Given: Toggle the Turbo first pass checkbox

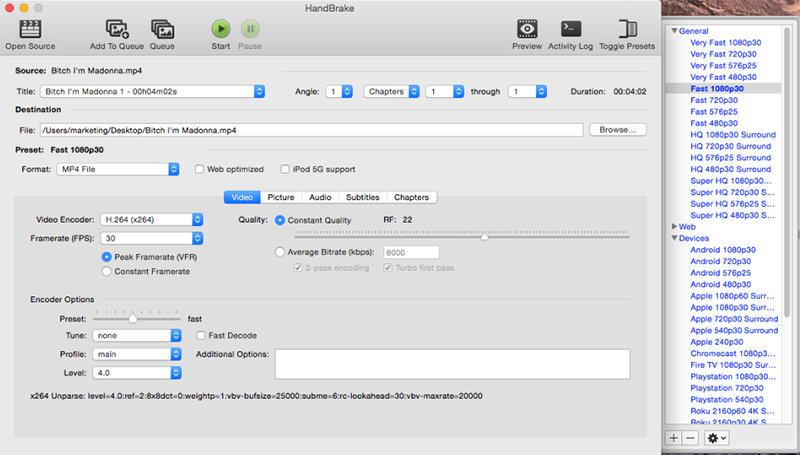Looking at the screenshot, I should tap(388, 268).
